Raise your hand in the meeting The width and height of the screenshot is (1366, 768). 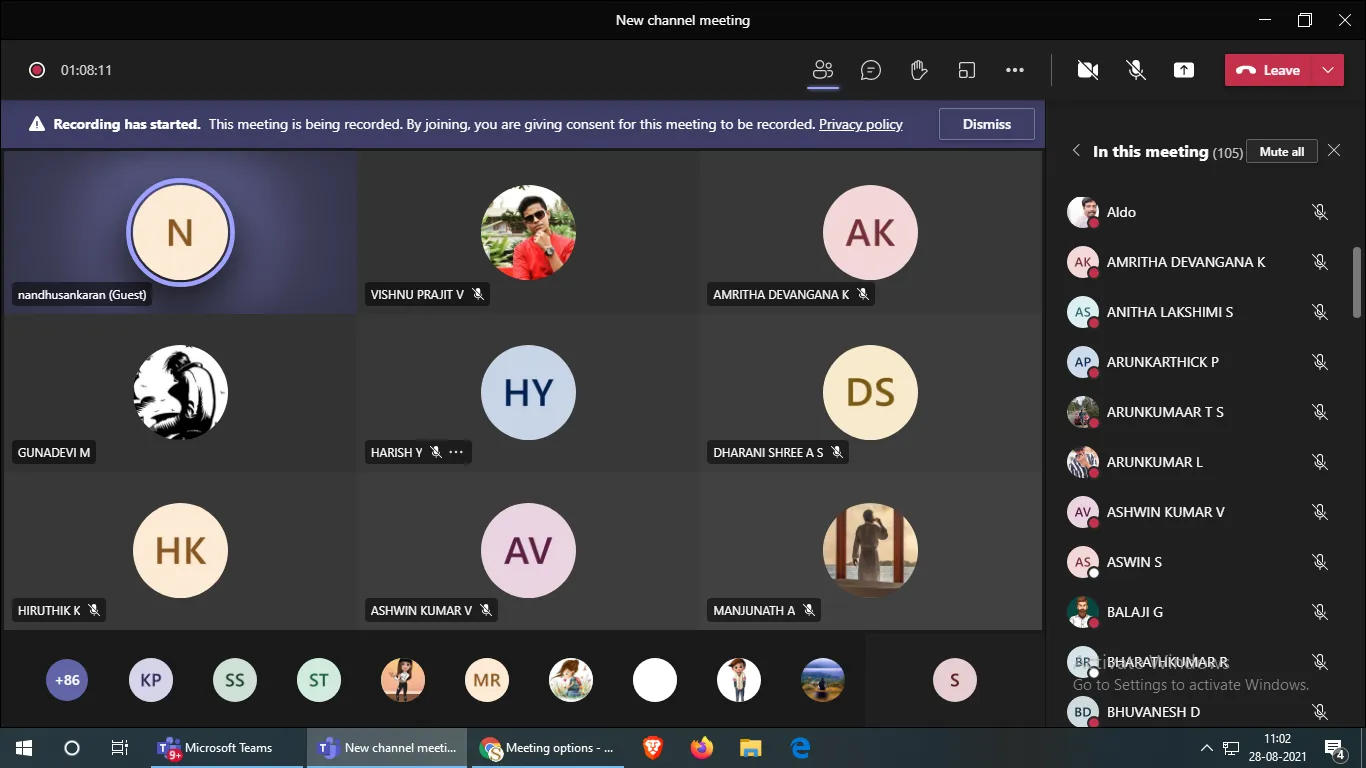(919, 70)
